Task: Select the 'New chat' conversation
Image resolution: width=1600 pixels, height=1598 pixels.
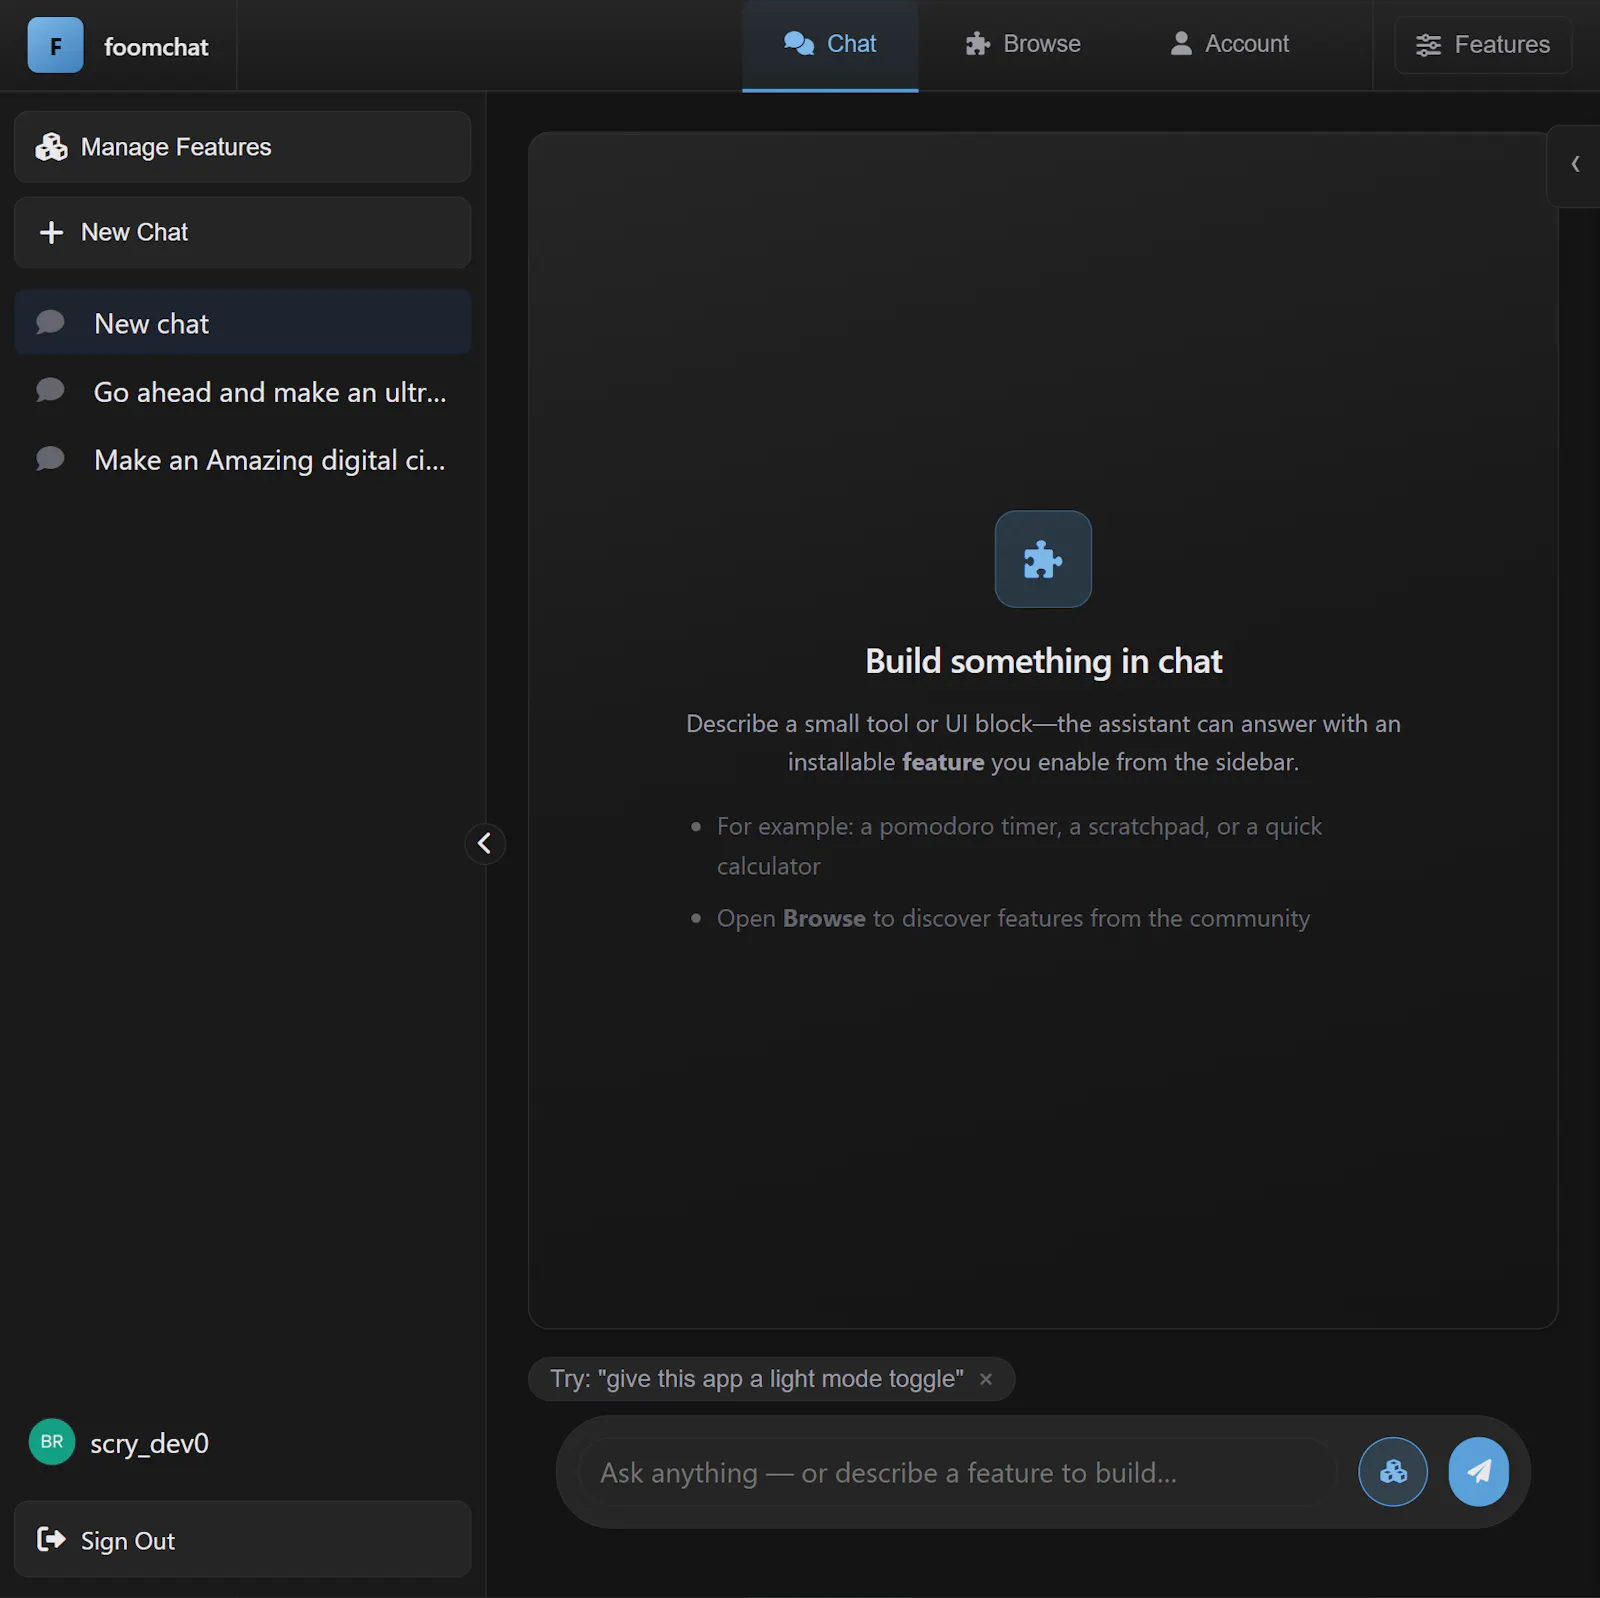Action: [x=243, y=323]
